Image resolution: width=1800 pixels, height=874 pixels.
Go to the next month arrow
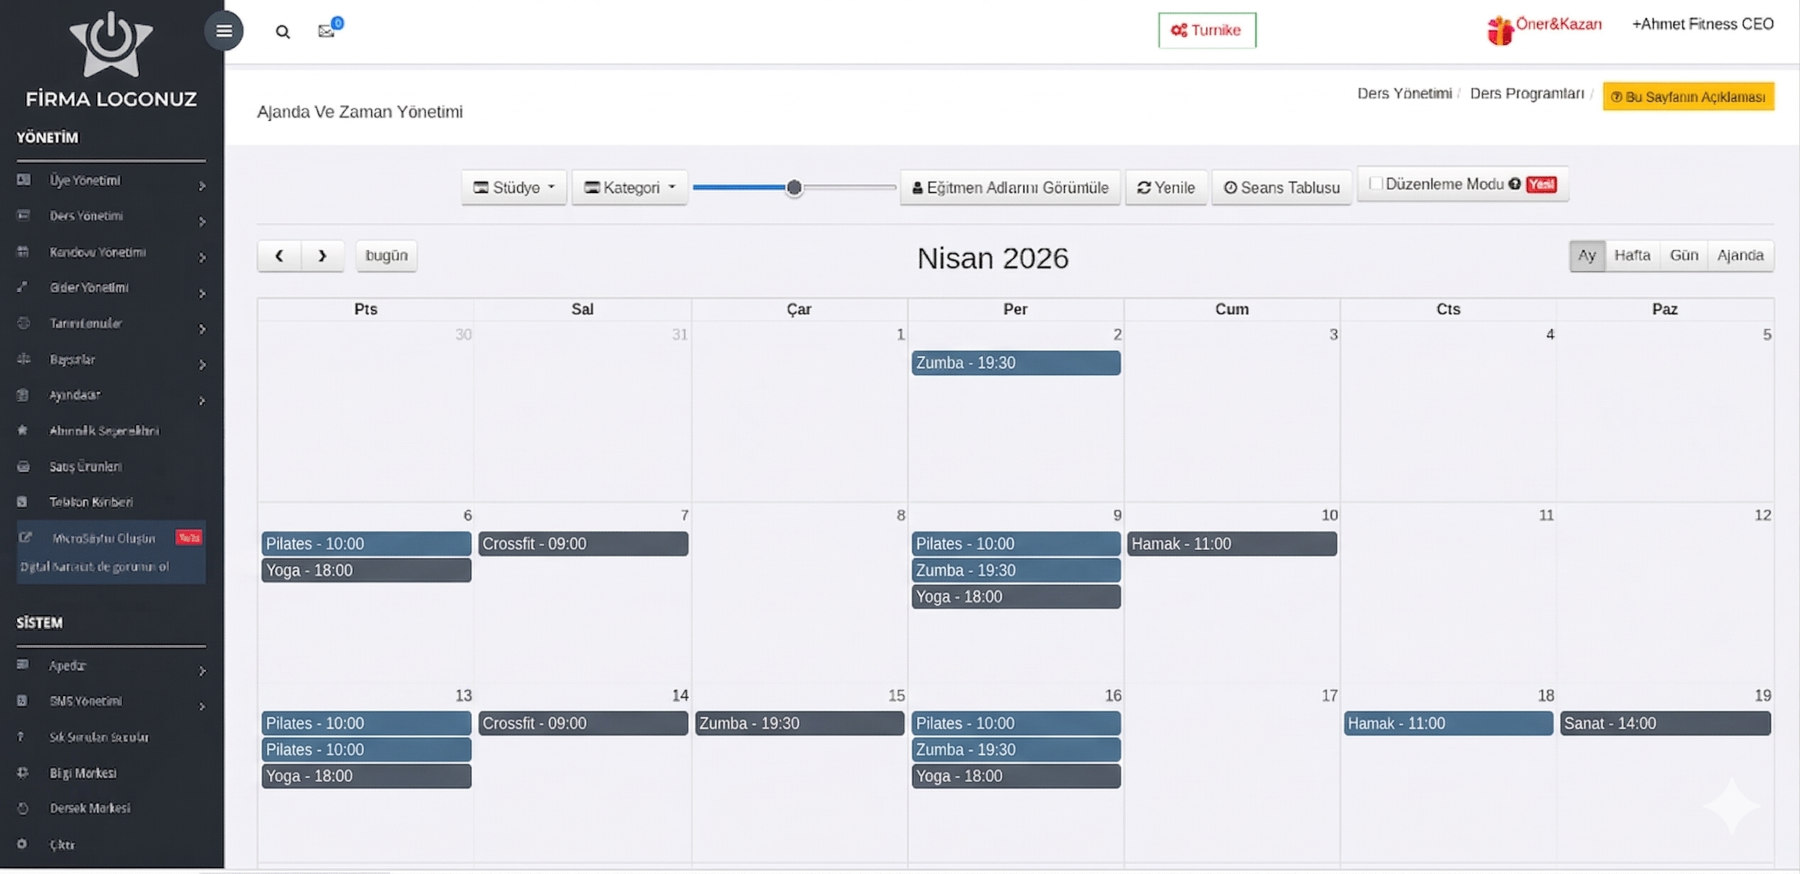point(322,256)
